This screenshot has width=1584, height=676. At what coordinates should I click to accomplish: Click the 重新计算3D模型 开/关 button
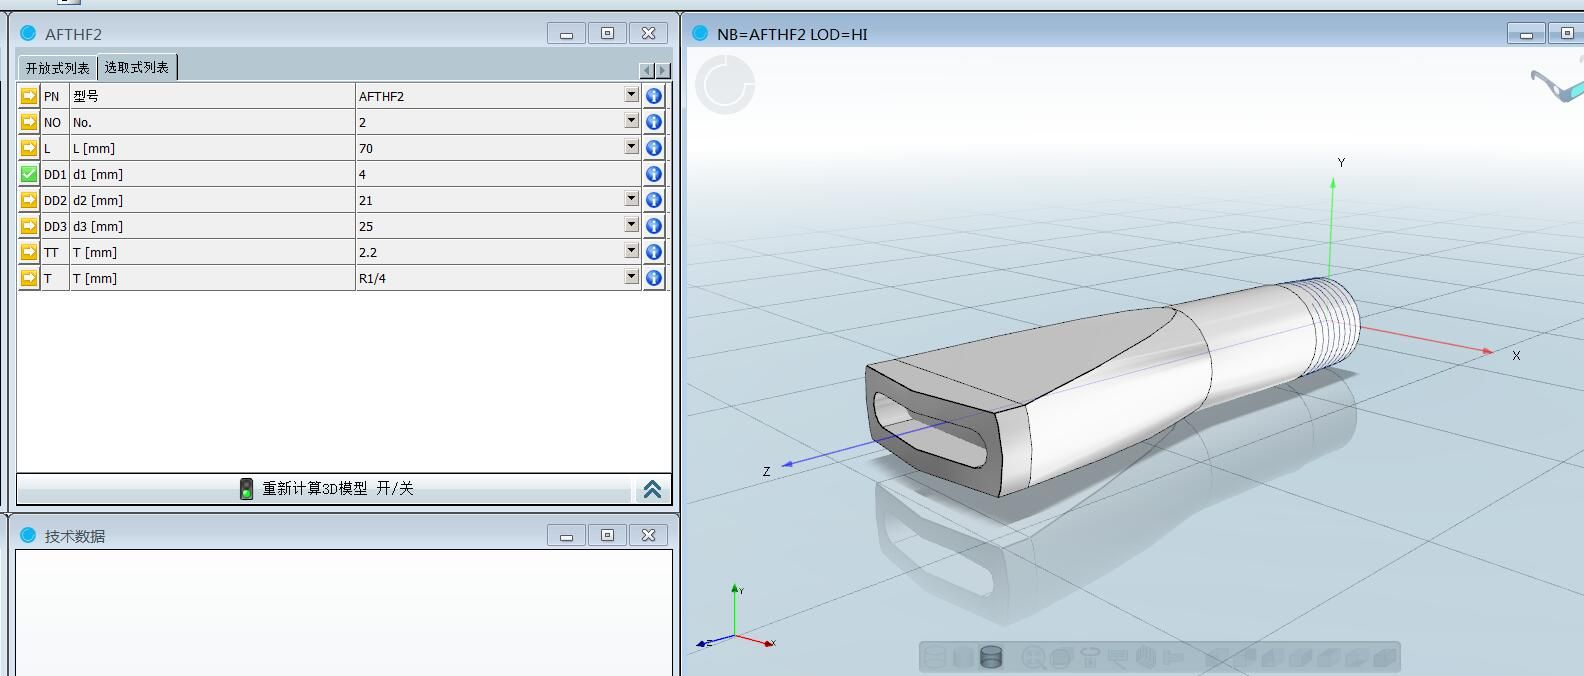[337, 489]
